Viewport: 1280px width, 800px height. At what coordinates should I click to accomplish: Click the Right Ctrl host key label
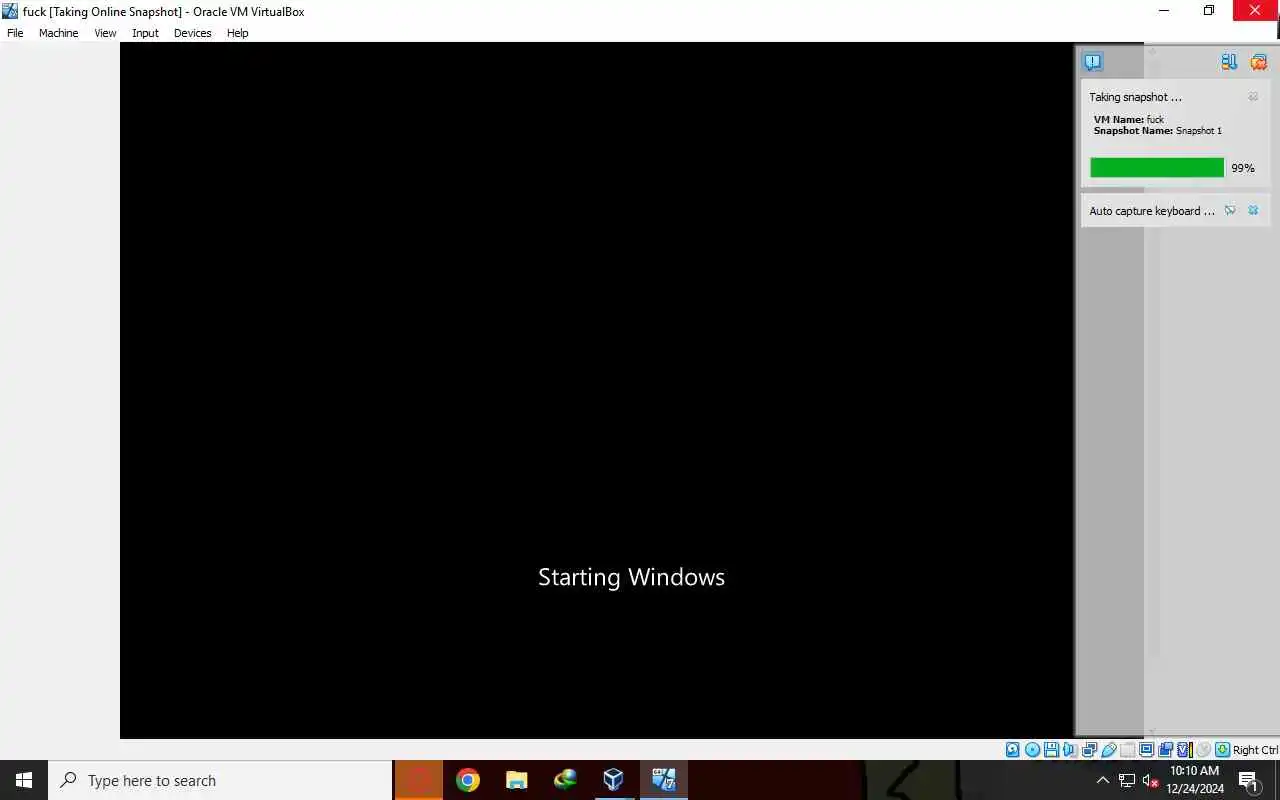pos(1255,750)
